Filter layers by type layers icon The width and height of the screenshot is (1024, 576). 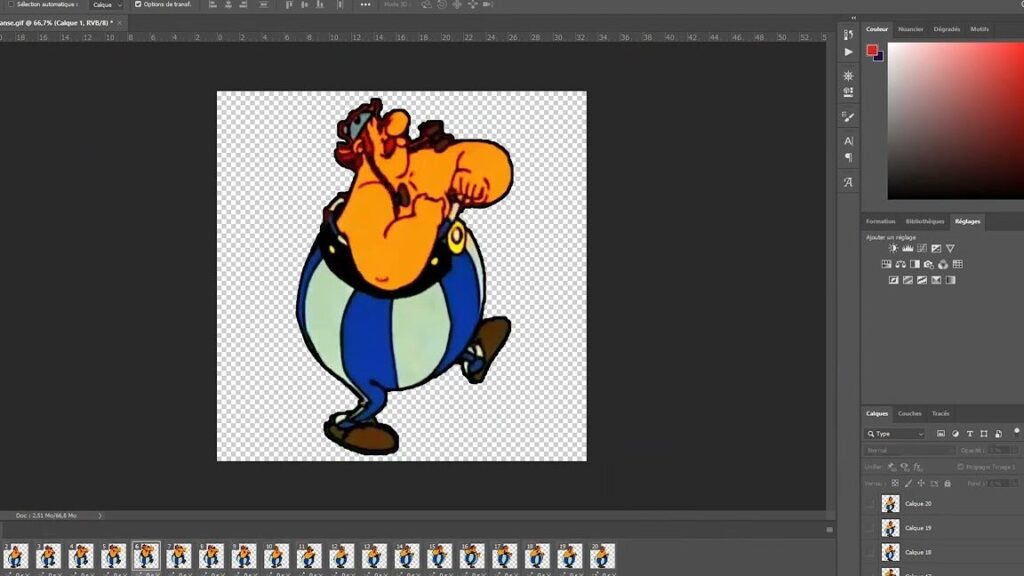[x=970, y=434]
